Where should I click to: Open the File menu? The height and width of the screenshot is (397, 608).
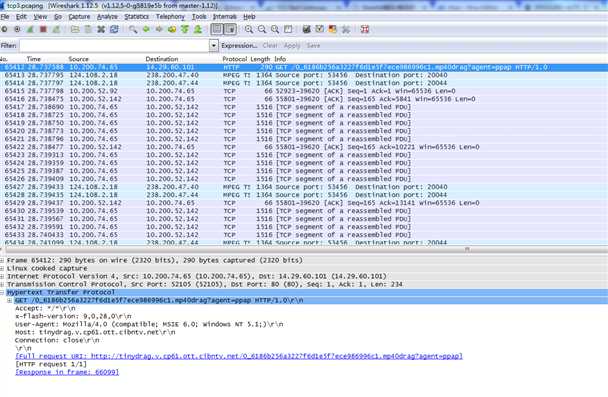point(5,17)
